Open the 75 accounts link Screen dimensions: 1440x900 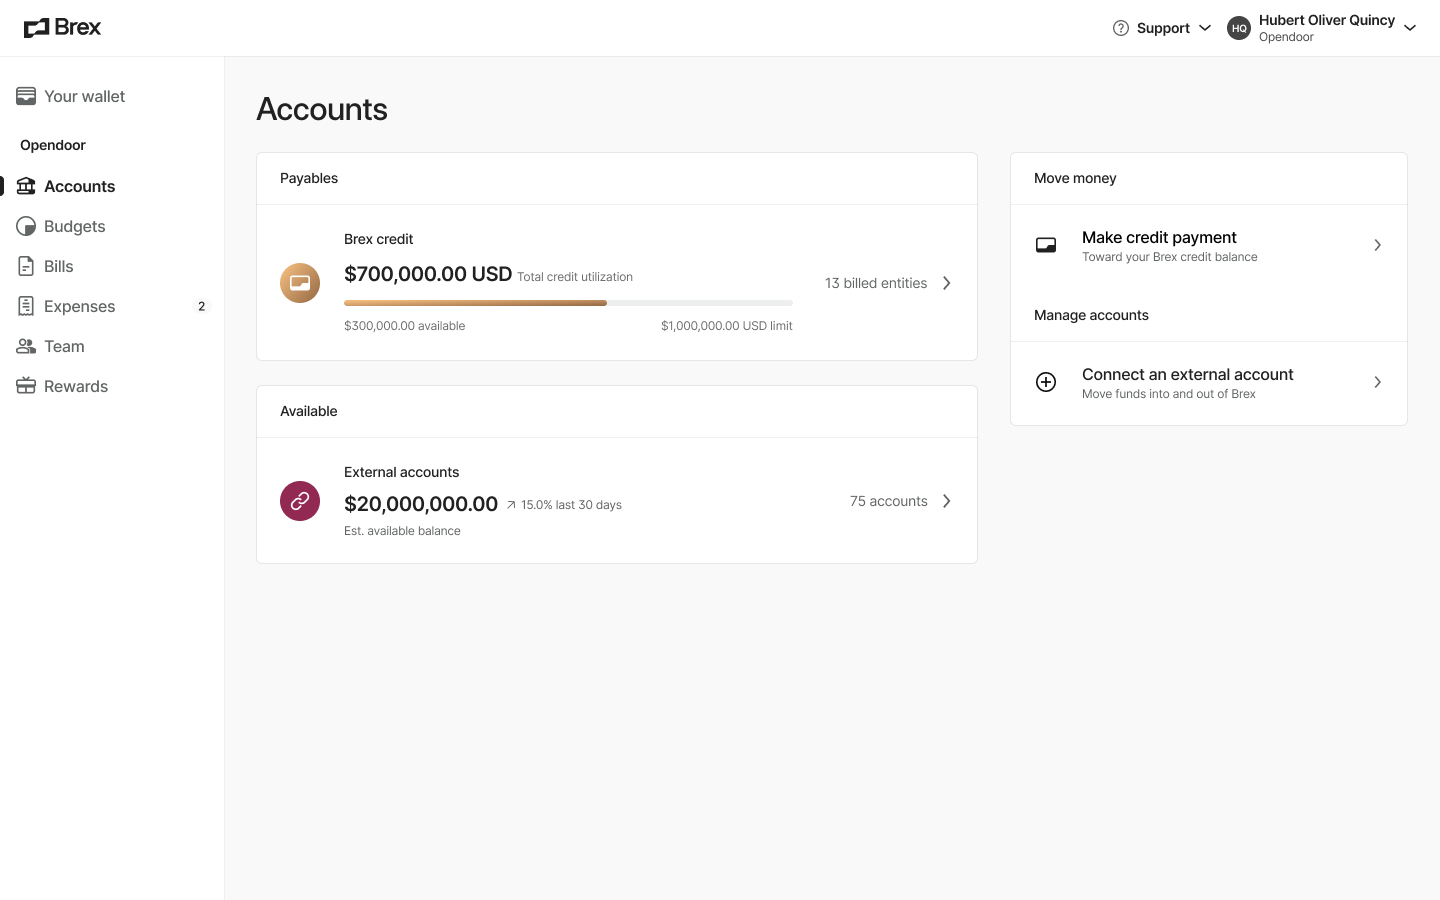coord(889,501)
